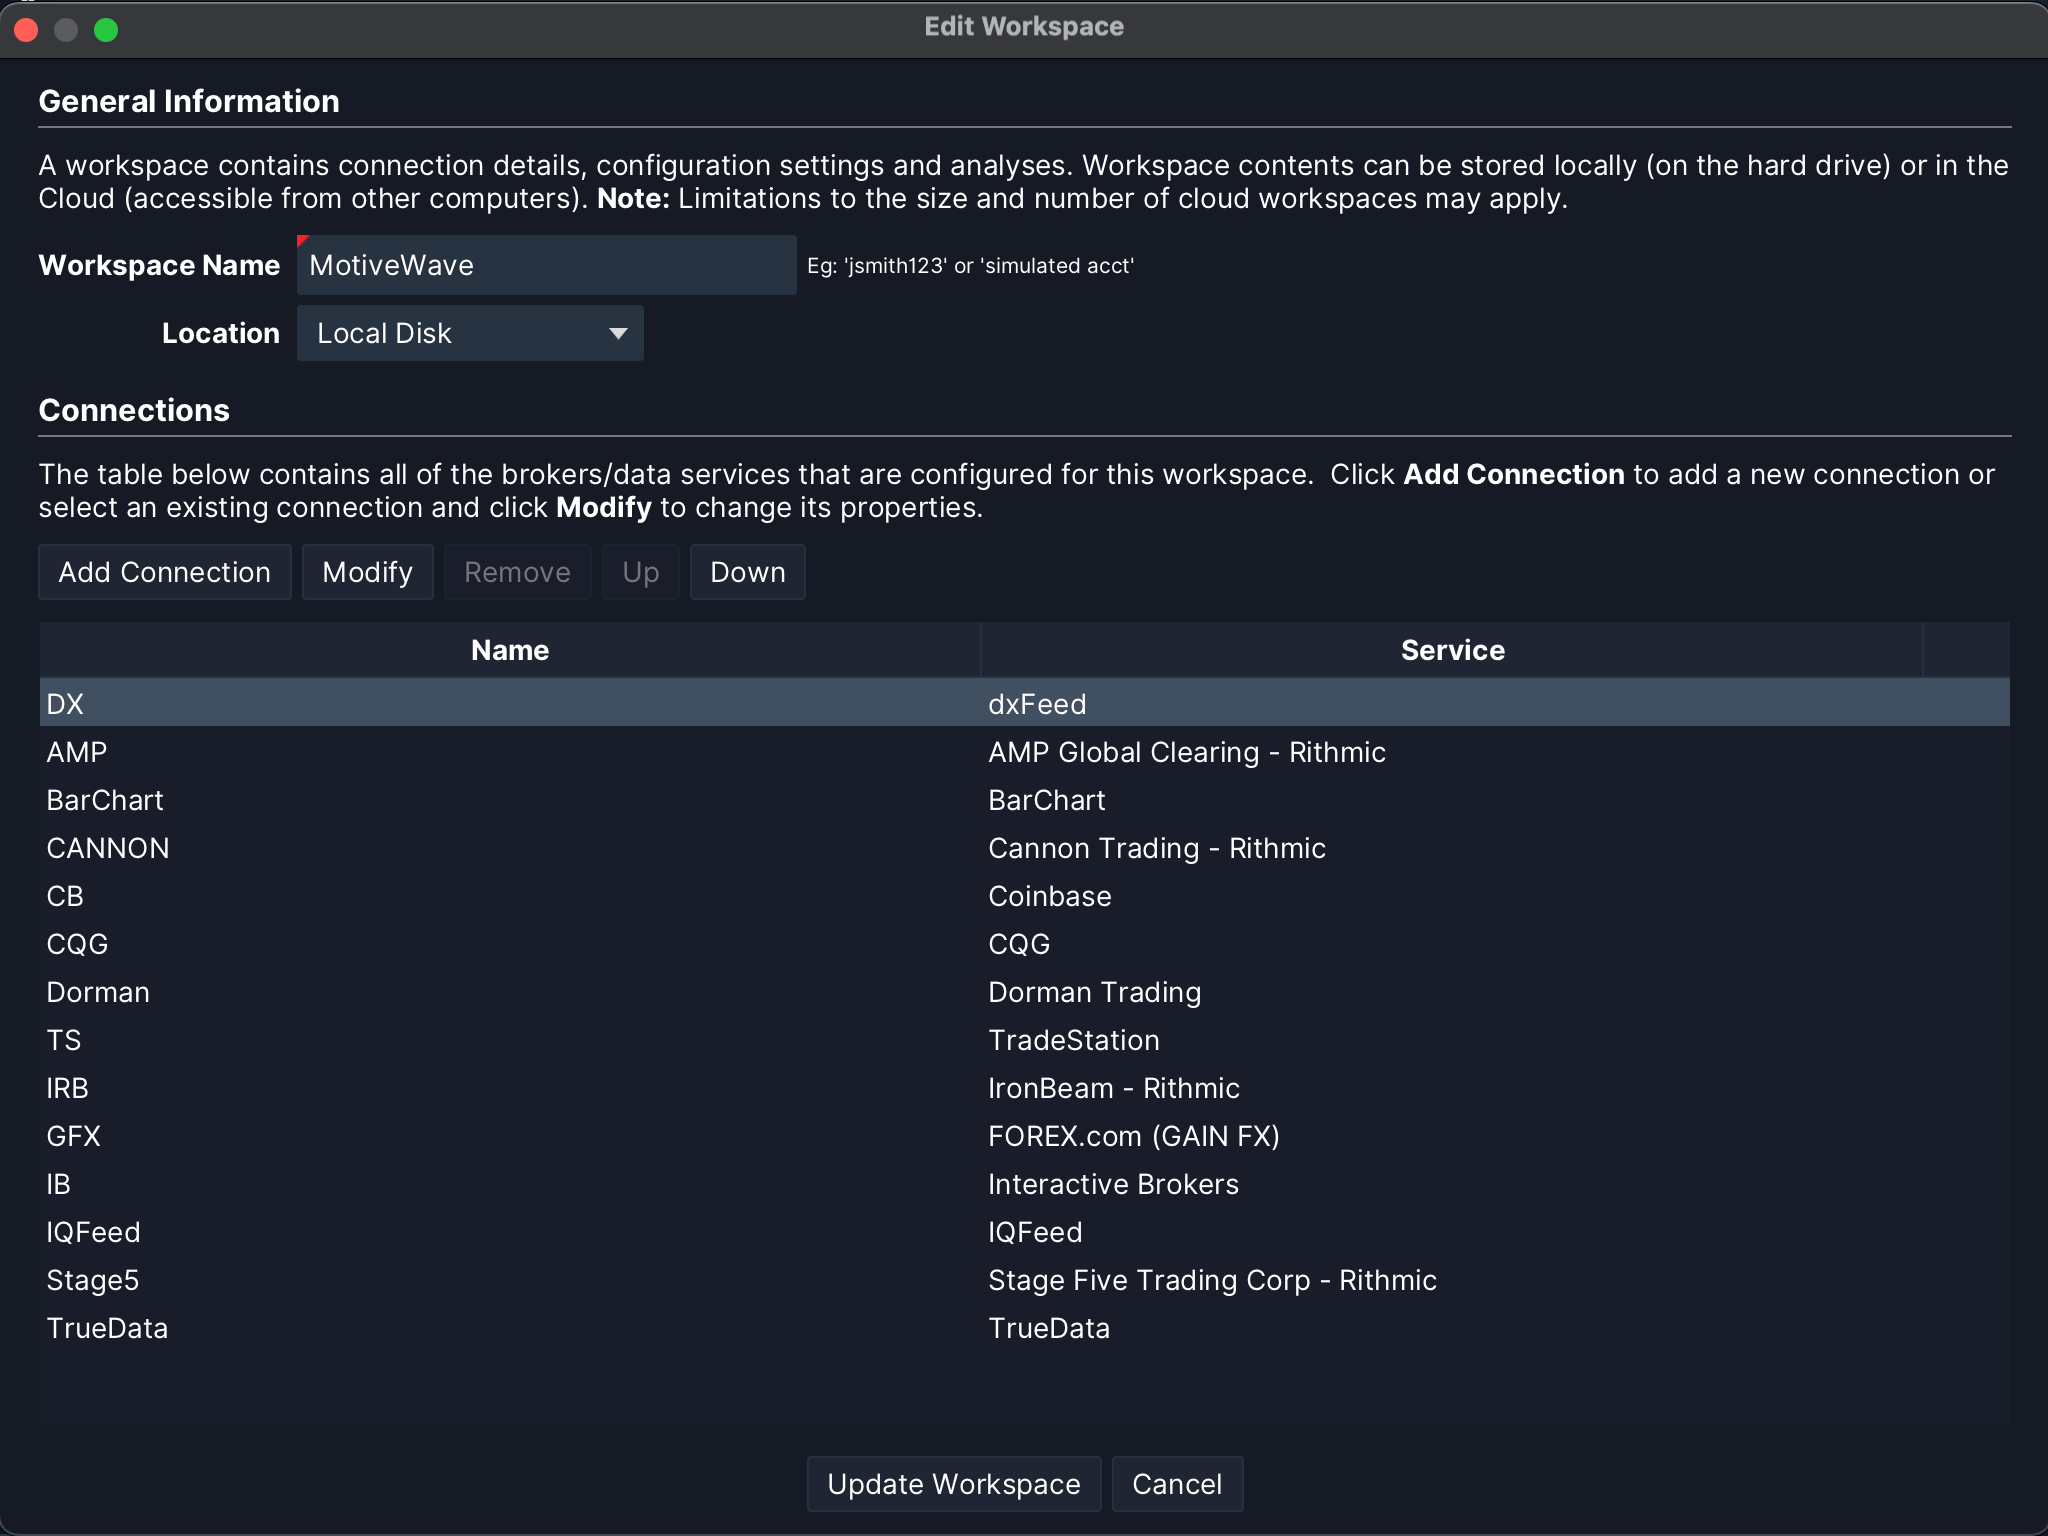Click the Add Connection button
Viewport: 2048px width, 1536px height.
[x=165, y=572]
